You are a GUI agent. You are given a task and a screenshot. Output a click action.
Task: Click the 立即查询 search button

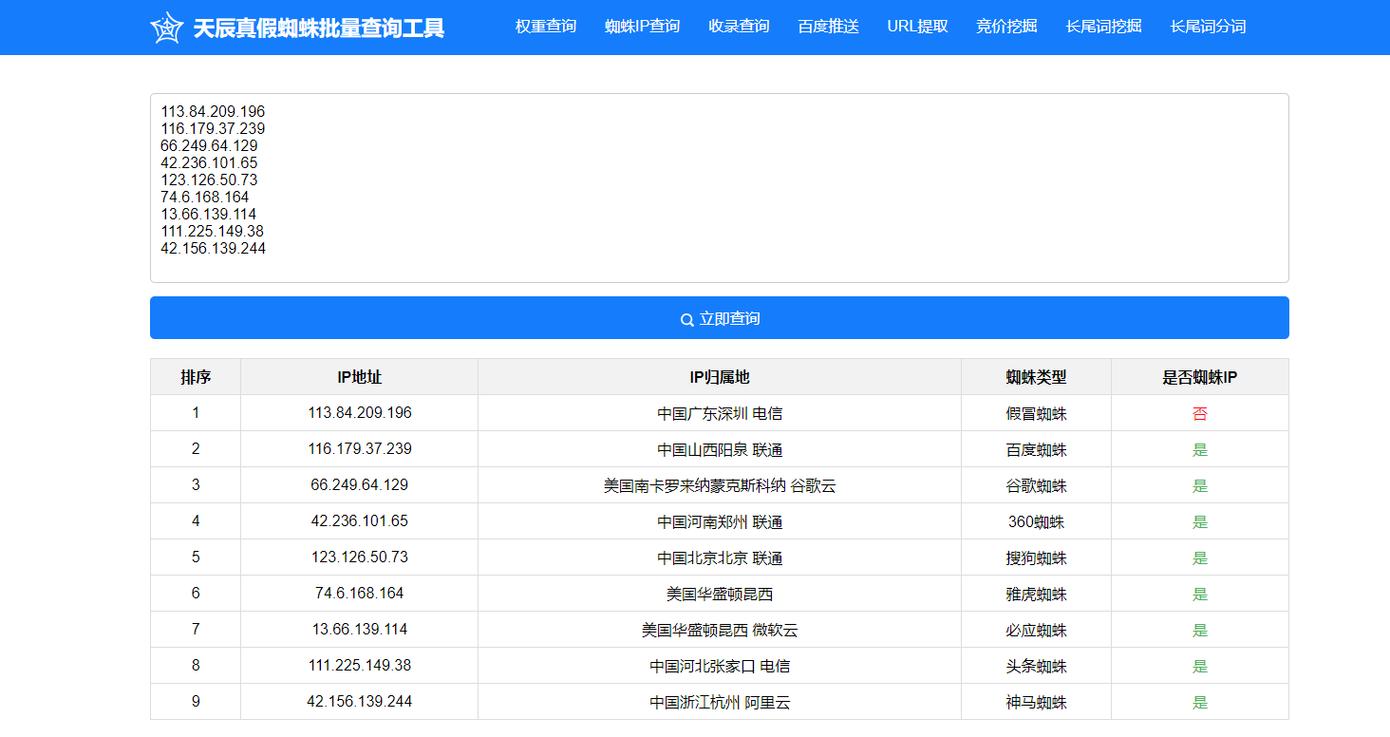point(719,318)
